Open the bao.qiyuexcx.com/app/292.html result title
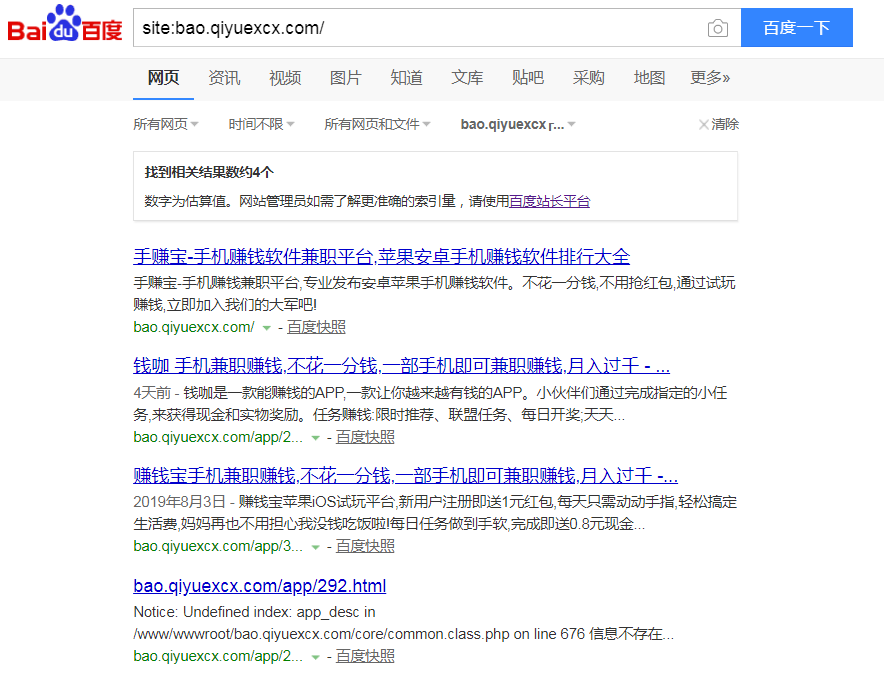Image resolution: width=884 pixels, height=696 pixels. click(260, 586)
